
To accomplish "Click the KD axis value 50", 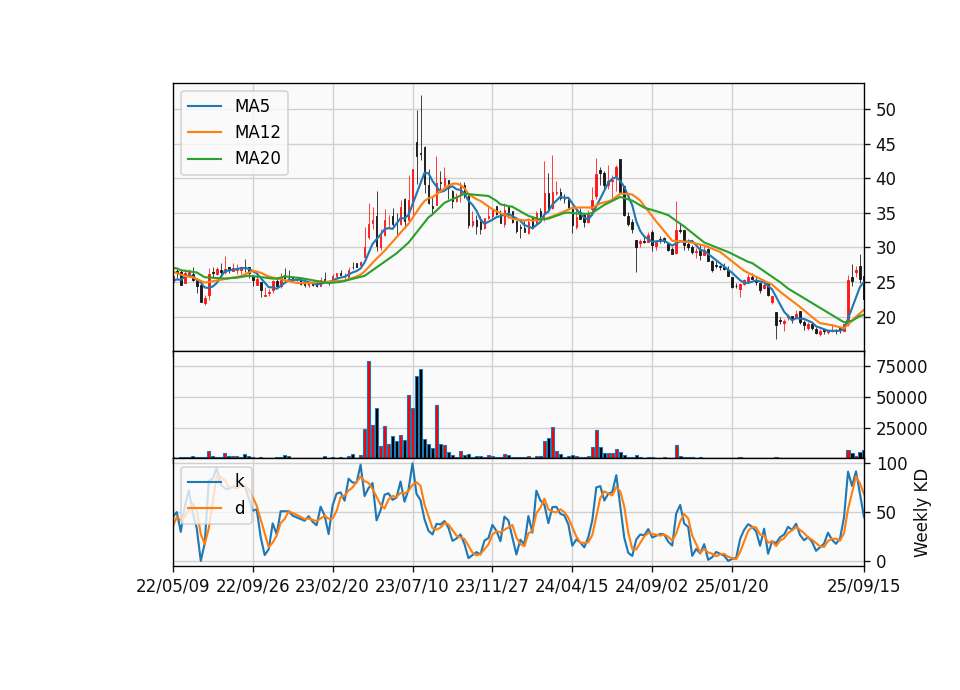I will (885, 513).
